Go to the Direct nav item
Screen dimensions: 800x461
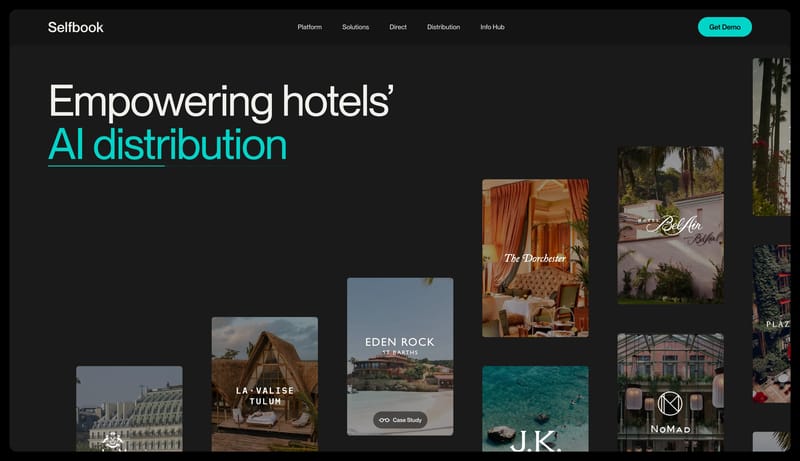pyautogui.click(x=398, y=27)
